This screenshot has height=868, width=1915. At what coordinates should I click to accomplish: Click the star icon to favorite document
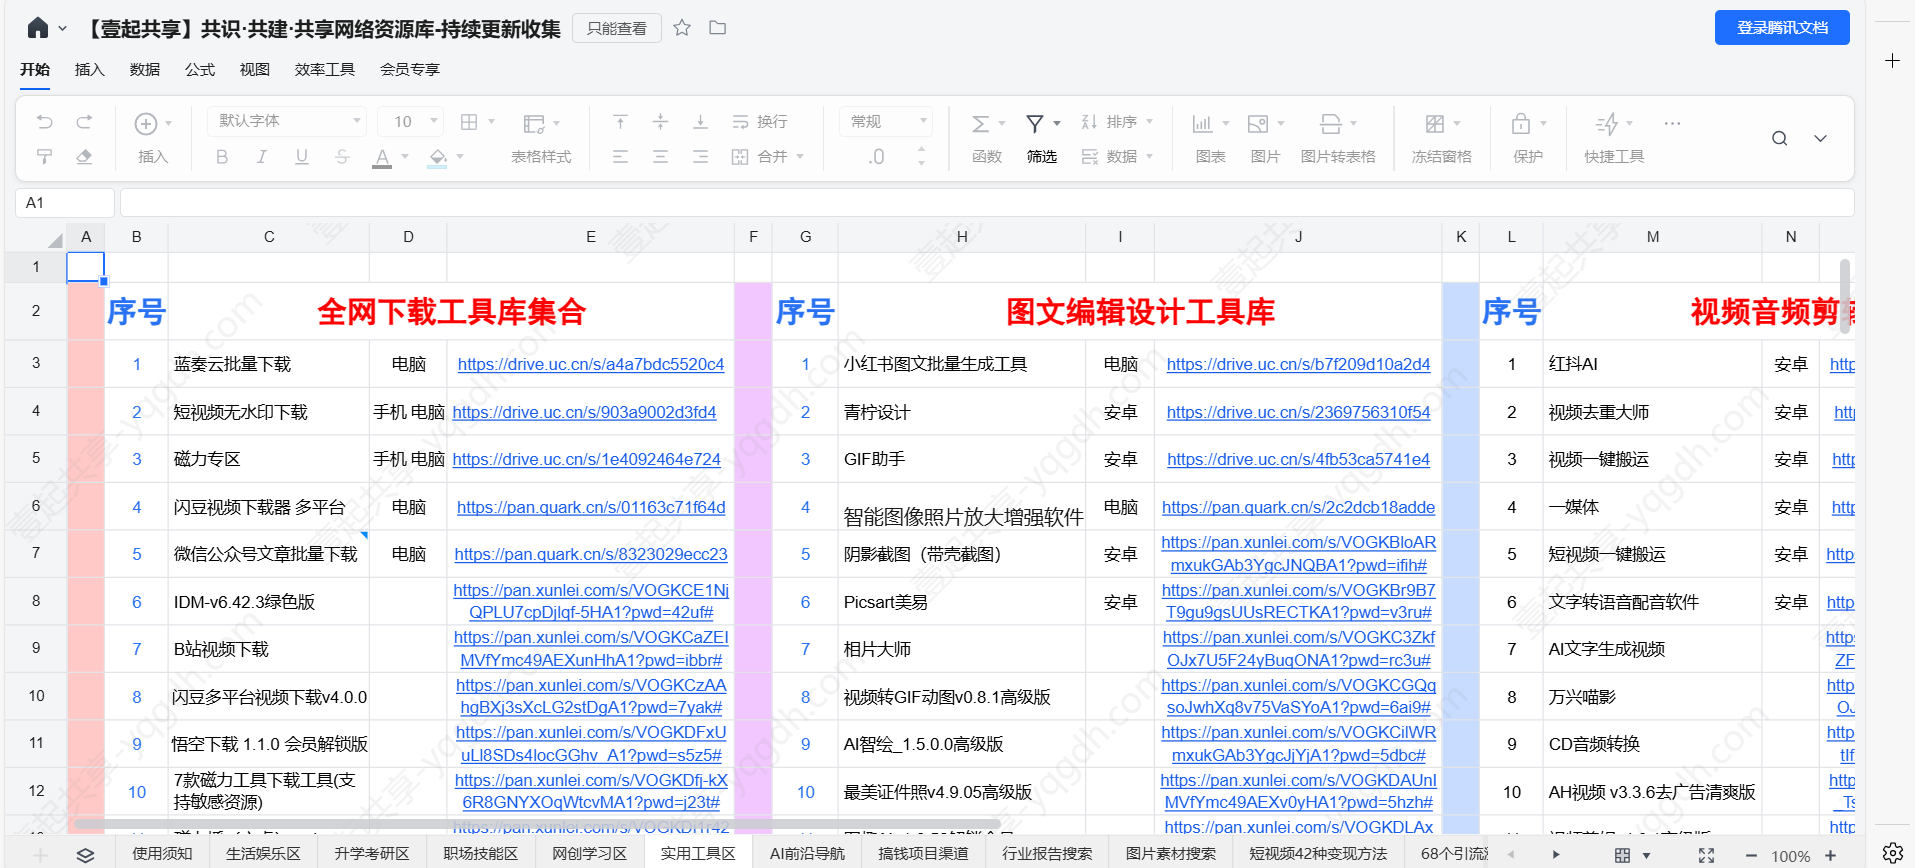pyautogui.click(x=682, y=28)
